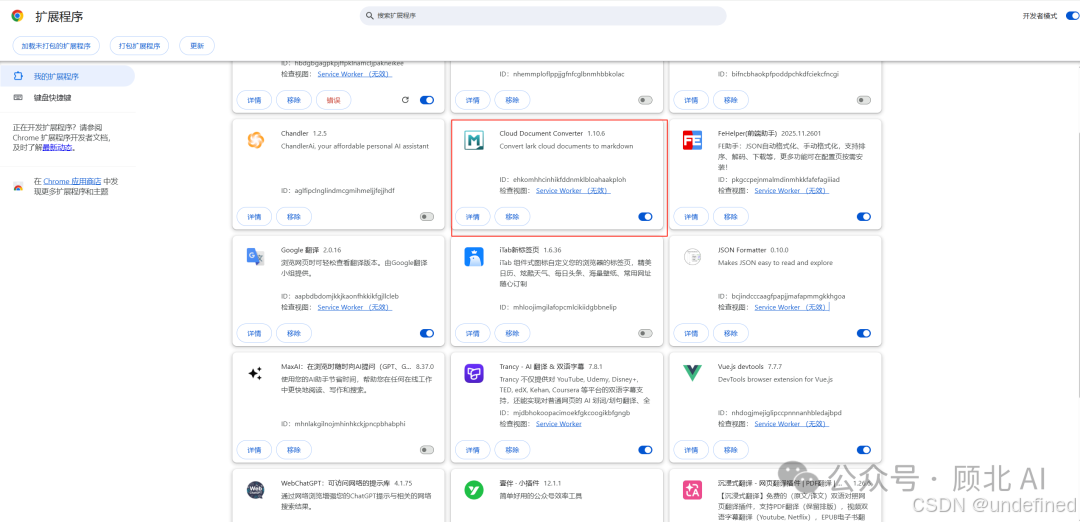Click the WebChatGPT extension icon

(255, 490)
